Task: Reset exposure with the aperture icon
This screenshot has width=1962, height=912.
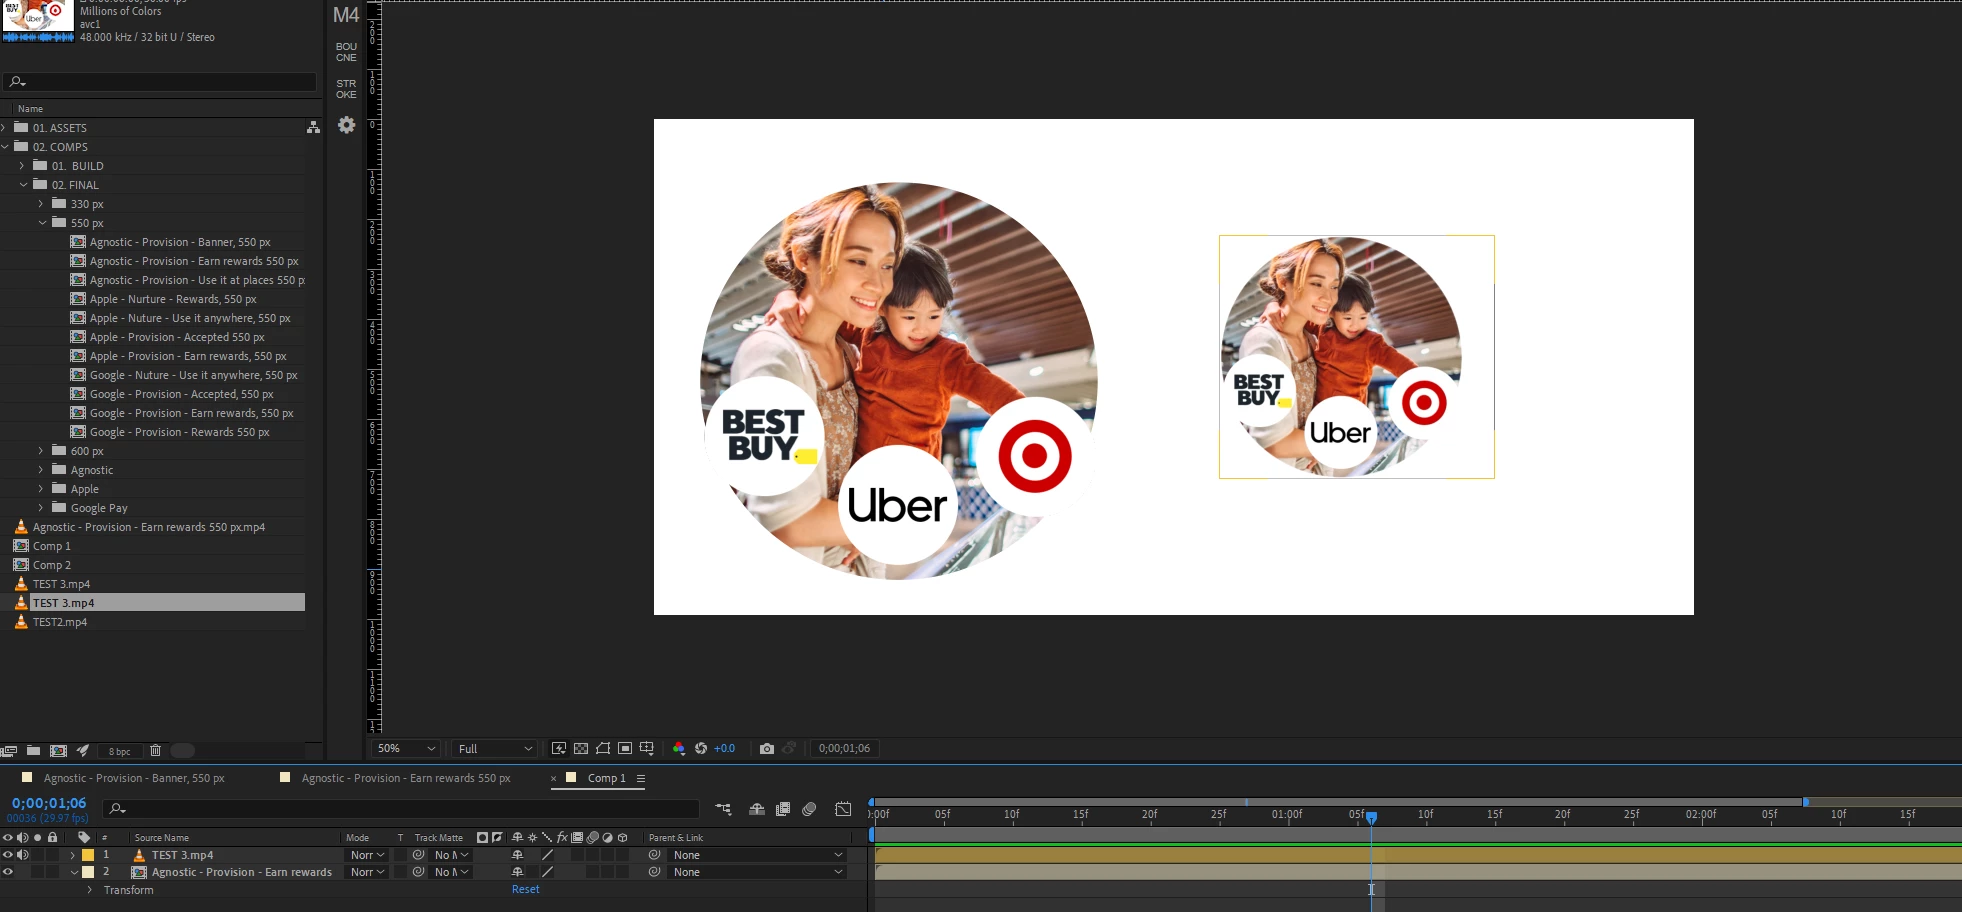Action: coord(701,749)
